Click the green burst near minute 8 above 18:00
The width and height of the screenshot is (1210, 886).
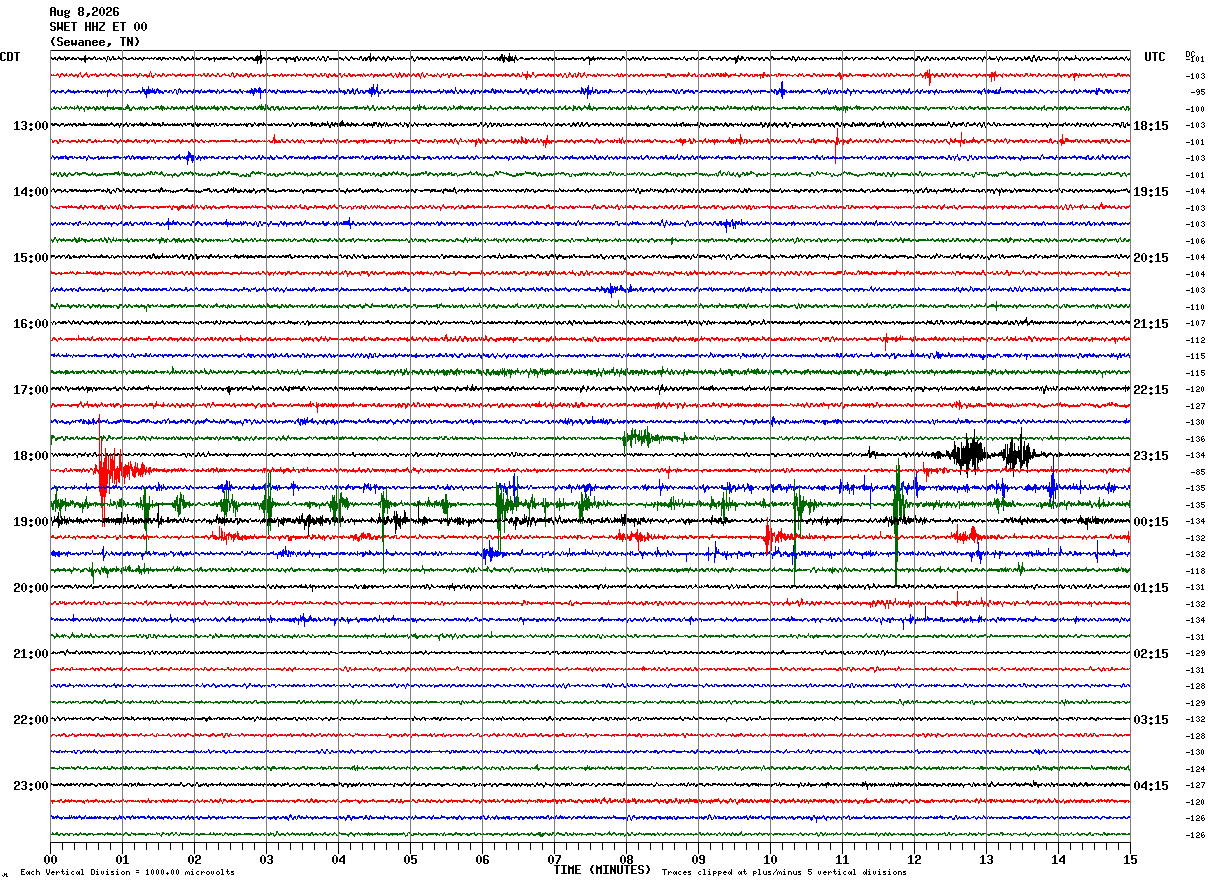648,438
